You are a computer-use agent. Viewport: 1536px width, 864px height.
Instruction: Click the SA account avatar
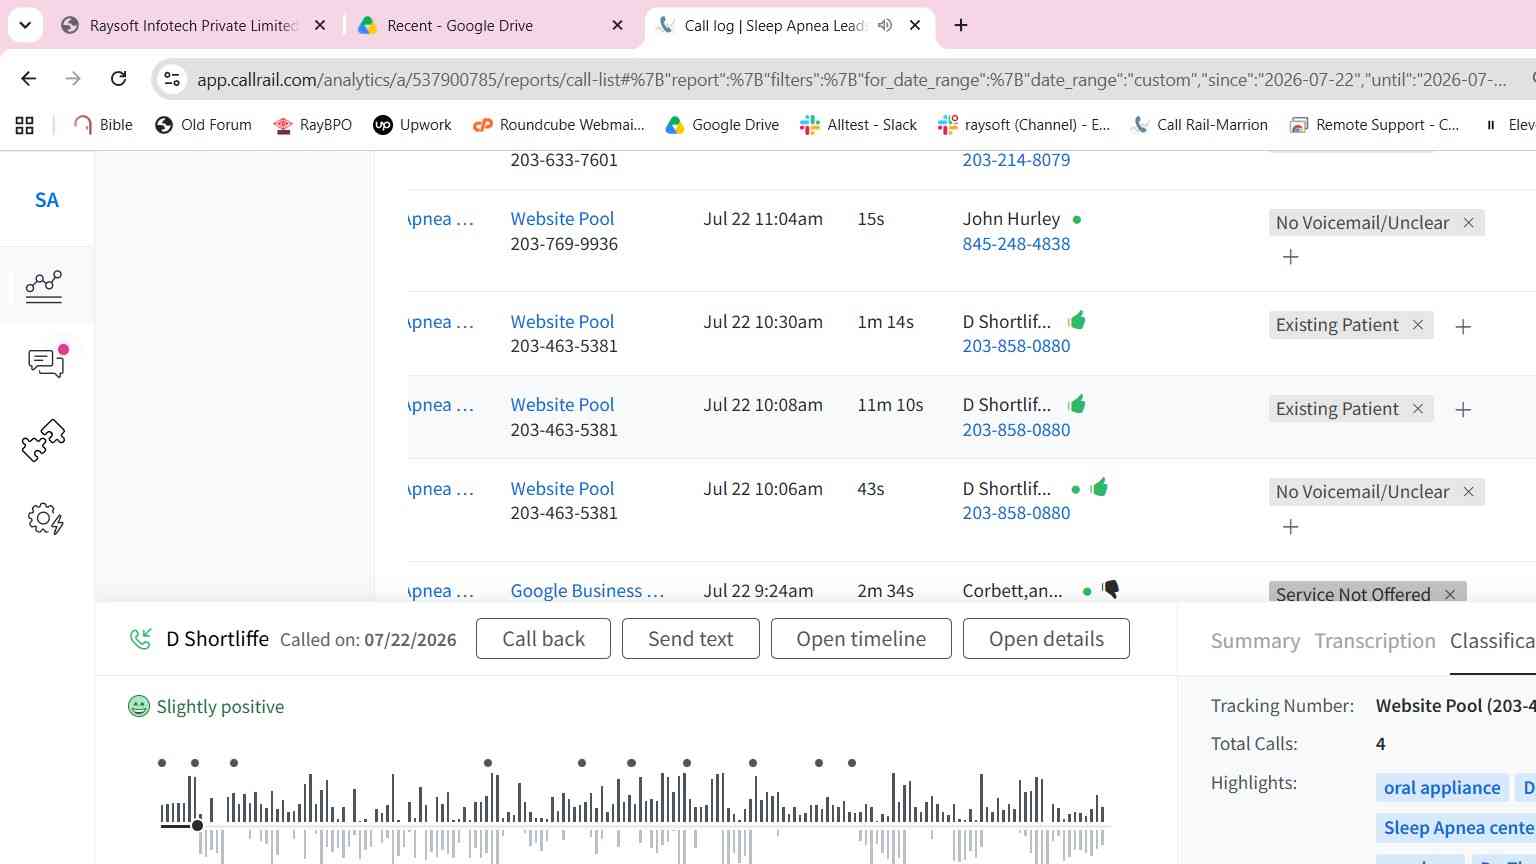(x=47, y=200)
